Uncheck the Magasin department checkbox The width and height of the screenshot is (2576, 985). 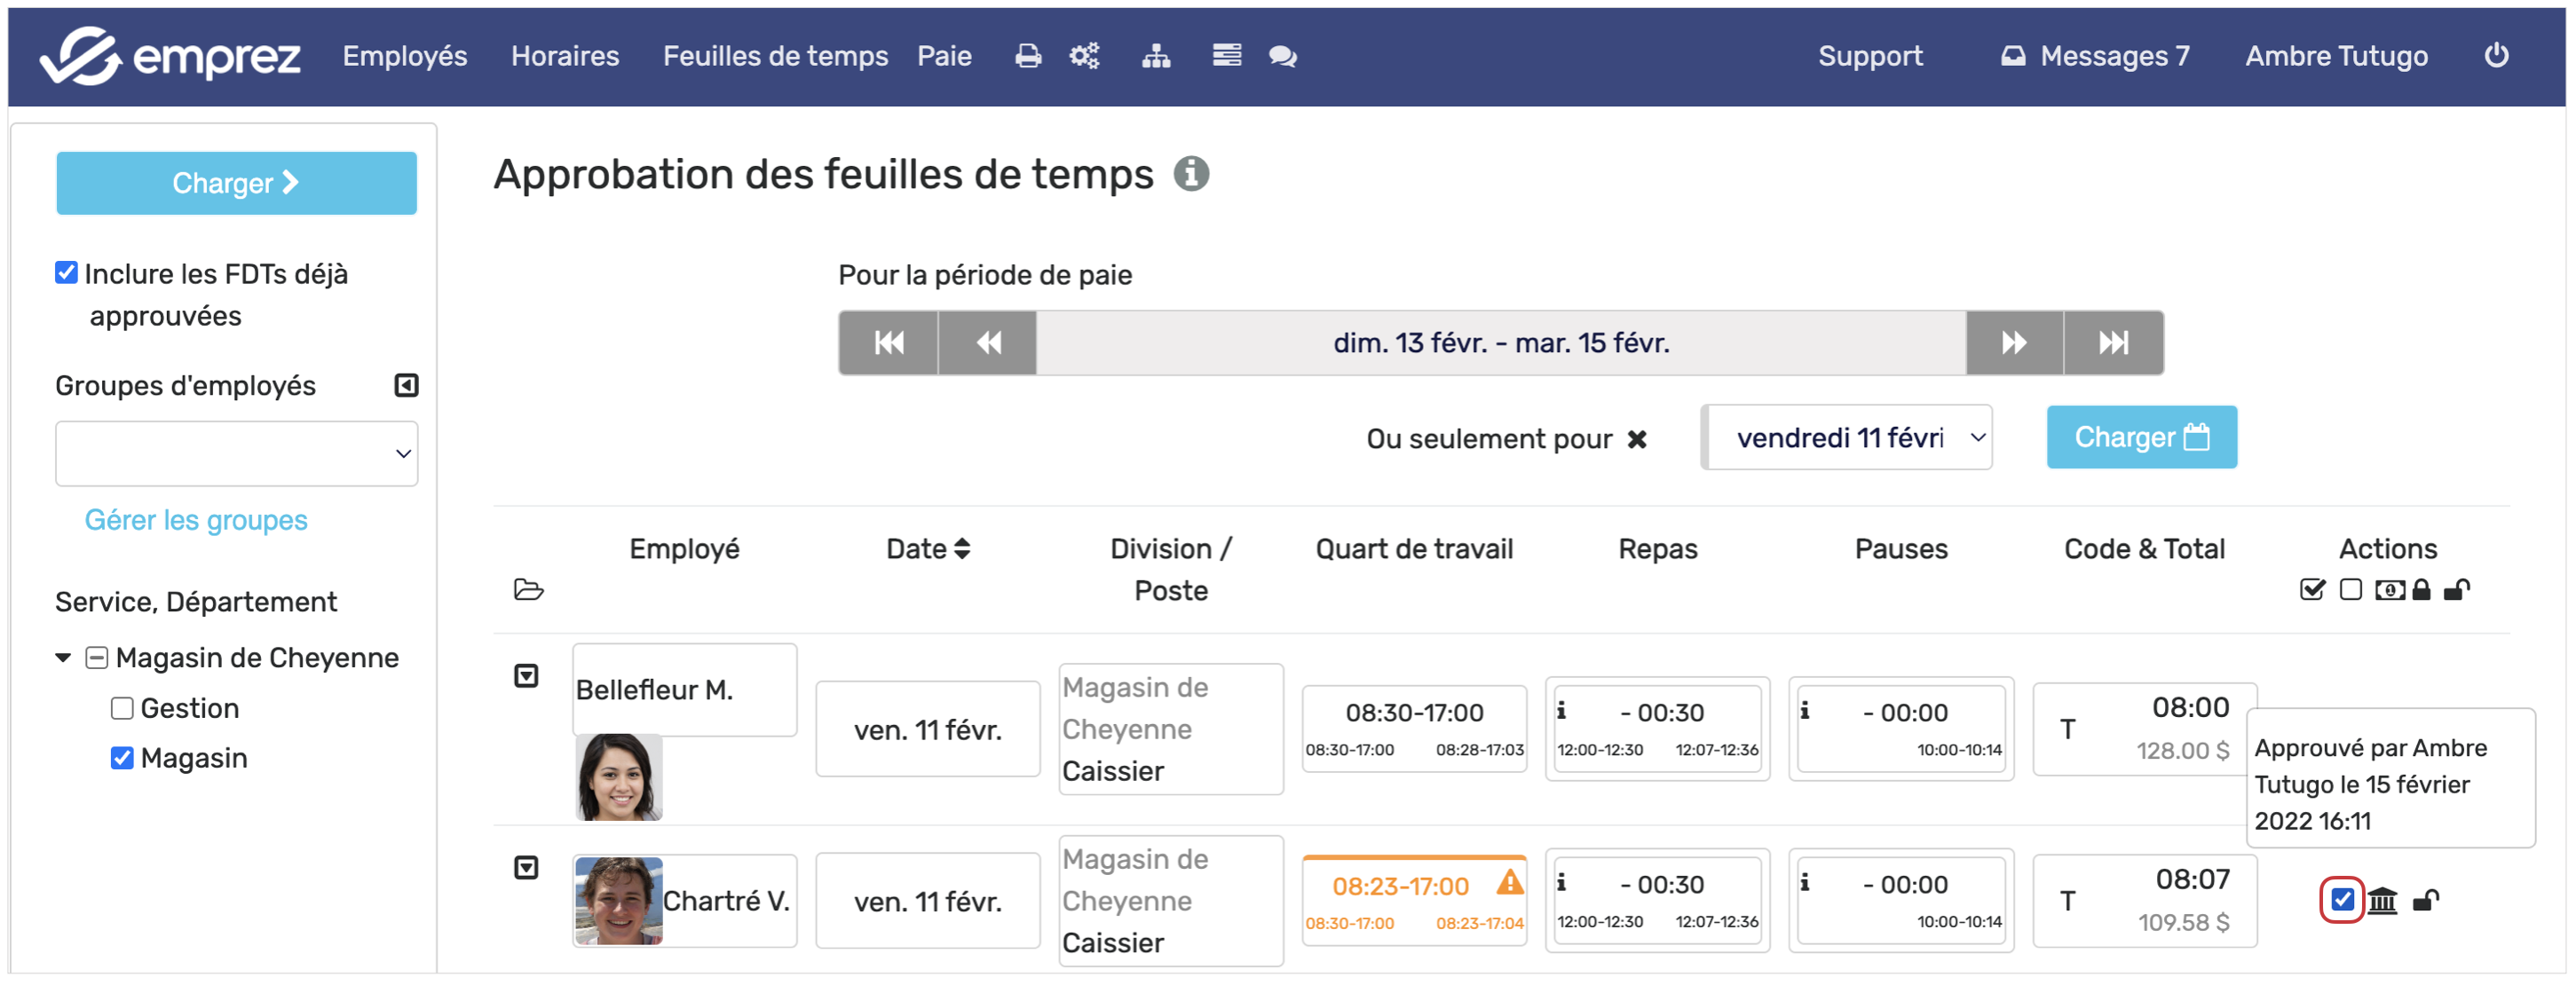point(122,759)
